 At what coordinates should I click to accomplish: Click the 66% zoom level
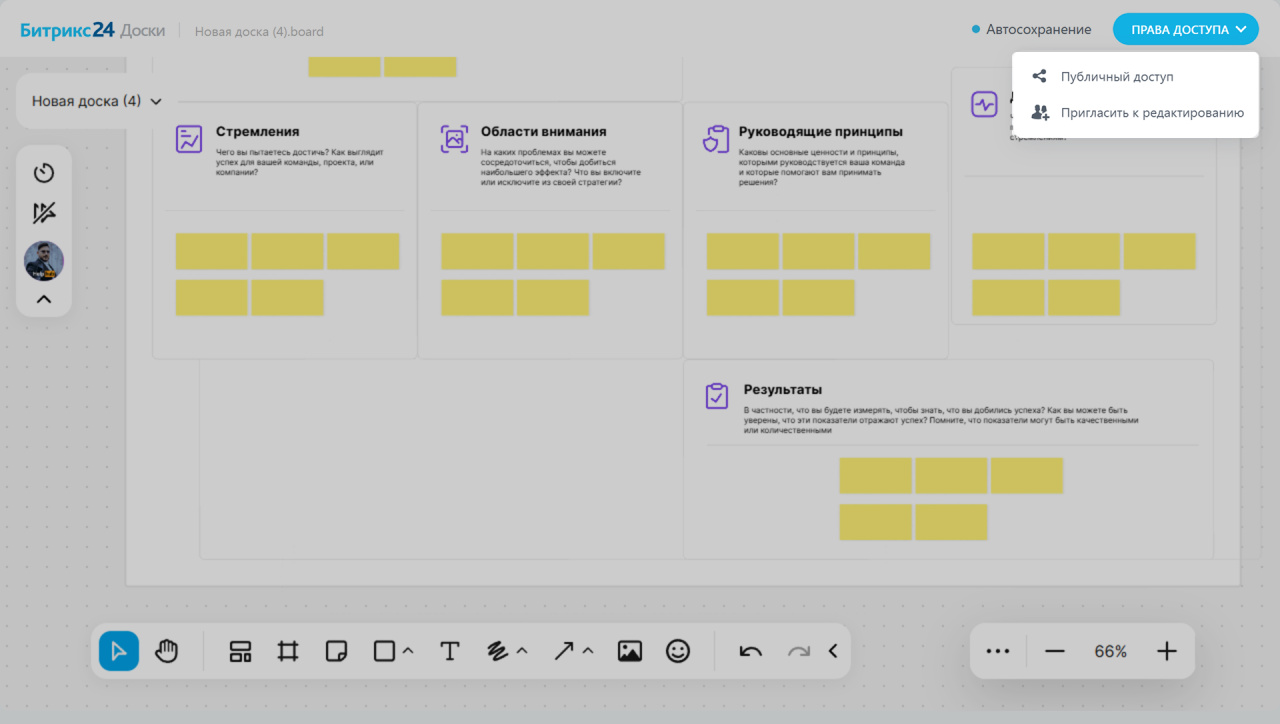click(1111, 651)
